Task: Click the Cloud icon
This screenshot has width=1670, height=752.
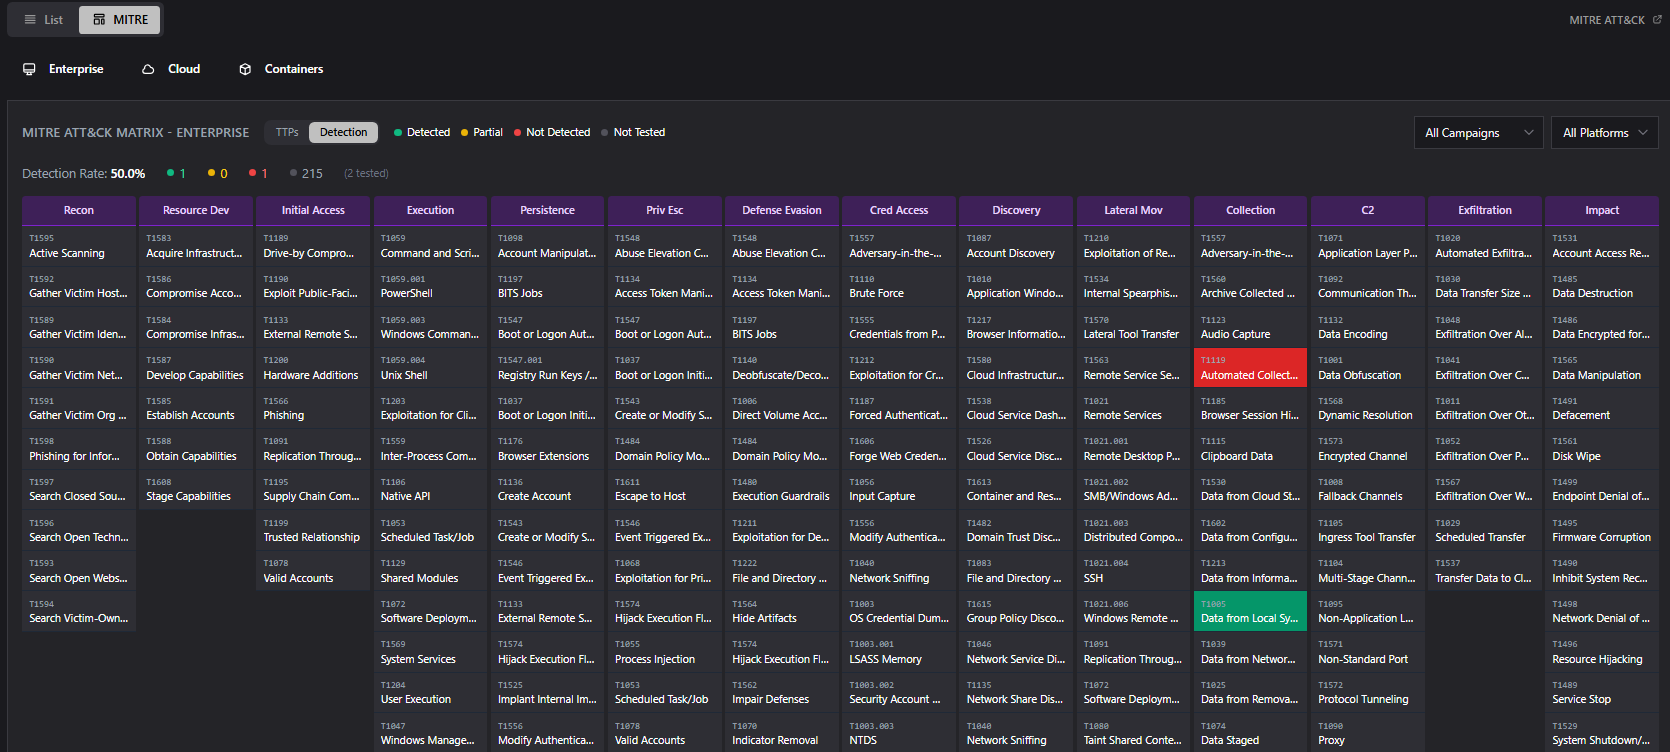Action: (148, 69)
